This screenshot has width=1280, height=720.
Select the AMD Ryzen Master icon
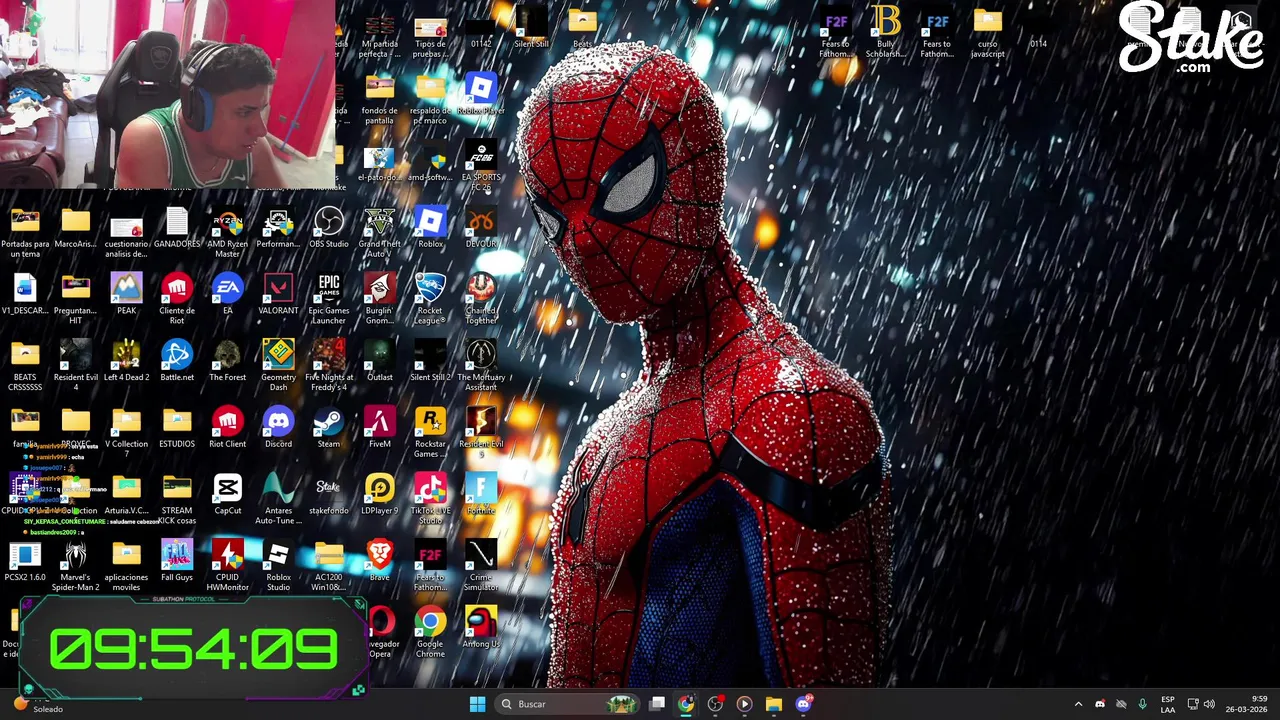[228, 233]
